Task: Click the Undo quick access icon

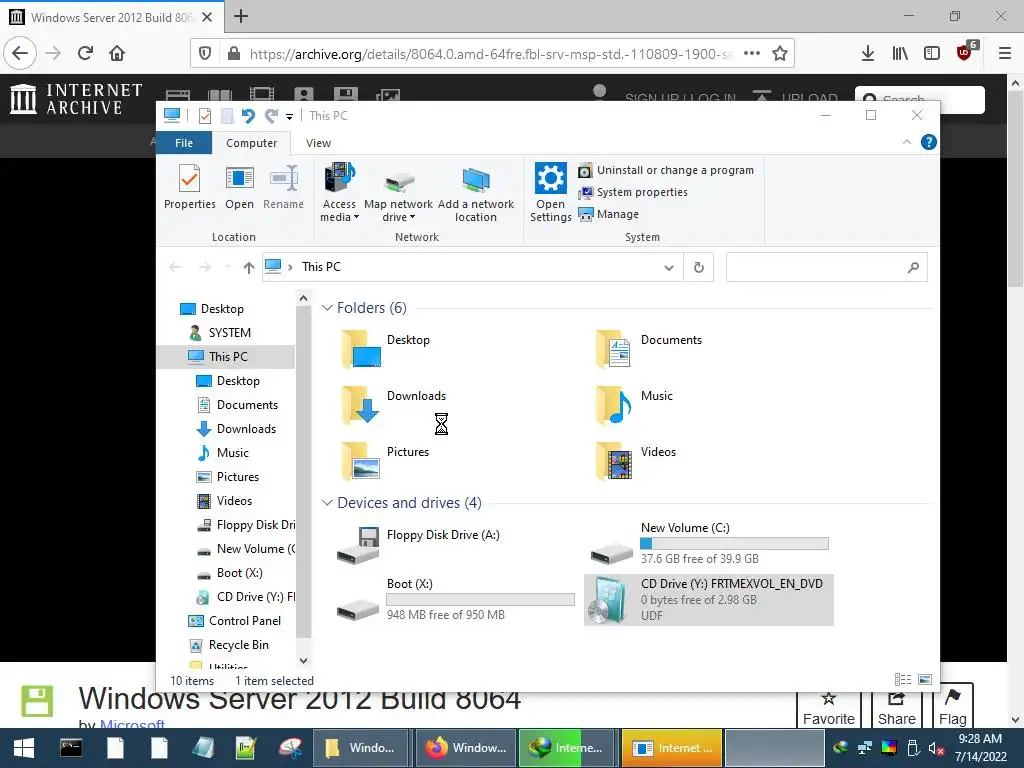Action: coord(248,116)
